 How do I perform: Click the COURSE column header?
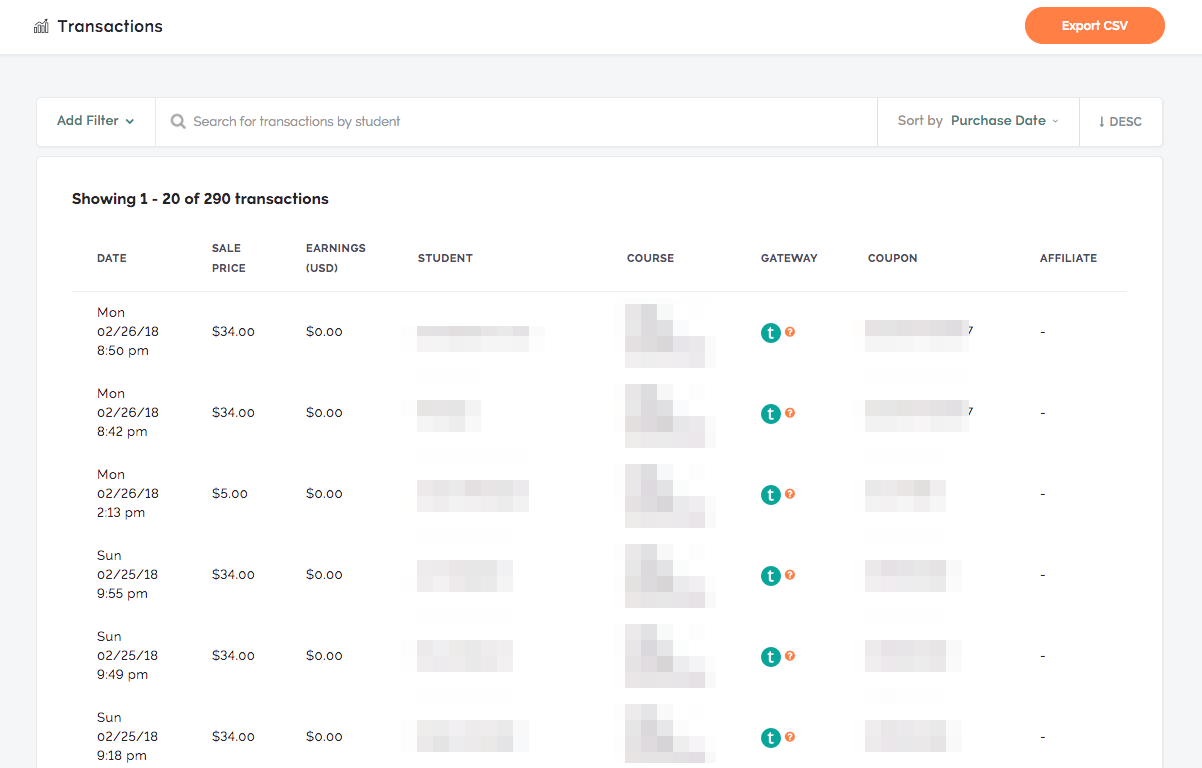click(x=650, y=258)
